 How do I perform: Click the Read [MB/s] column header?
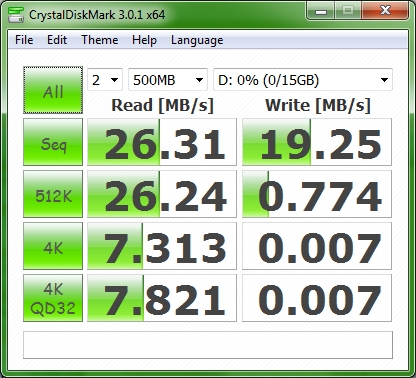[162, 105]
